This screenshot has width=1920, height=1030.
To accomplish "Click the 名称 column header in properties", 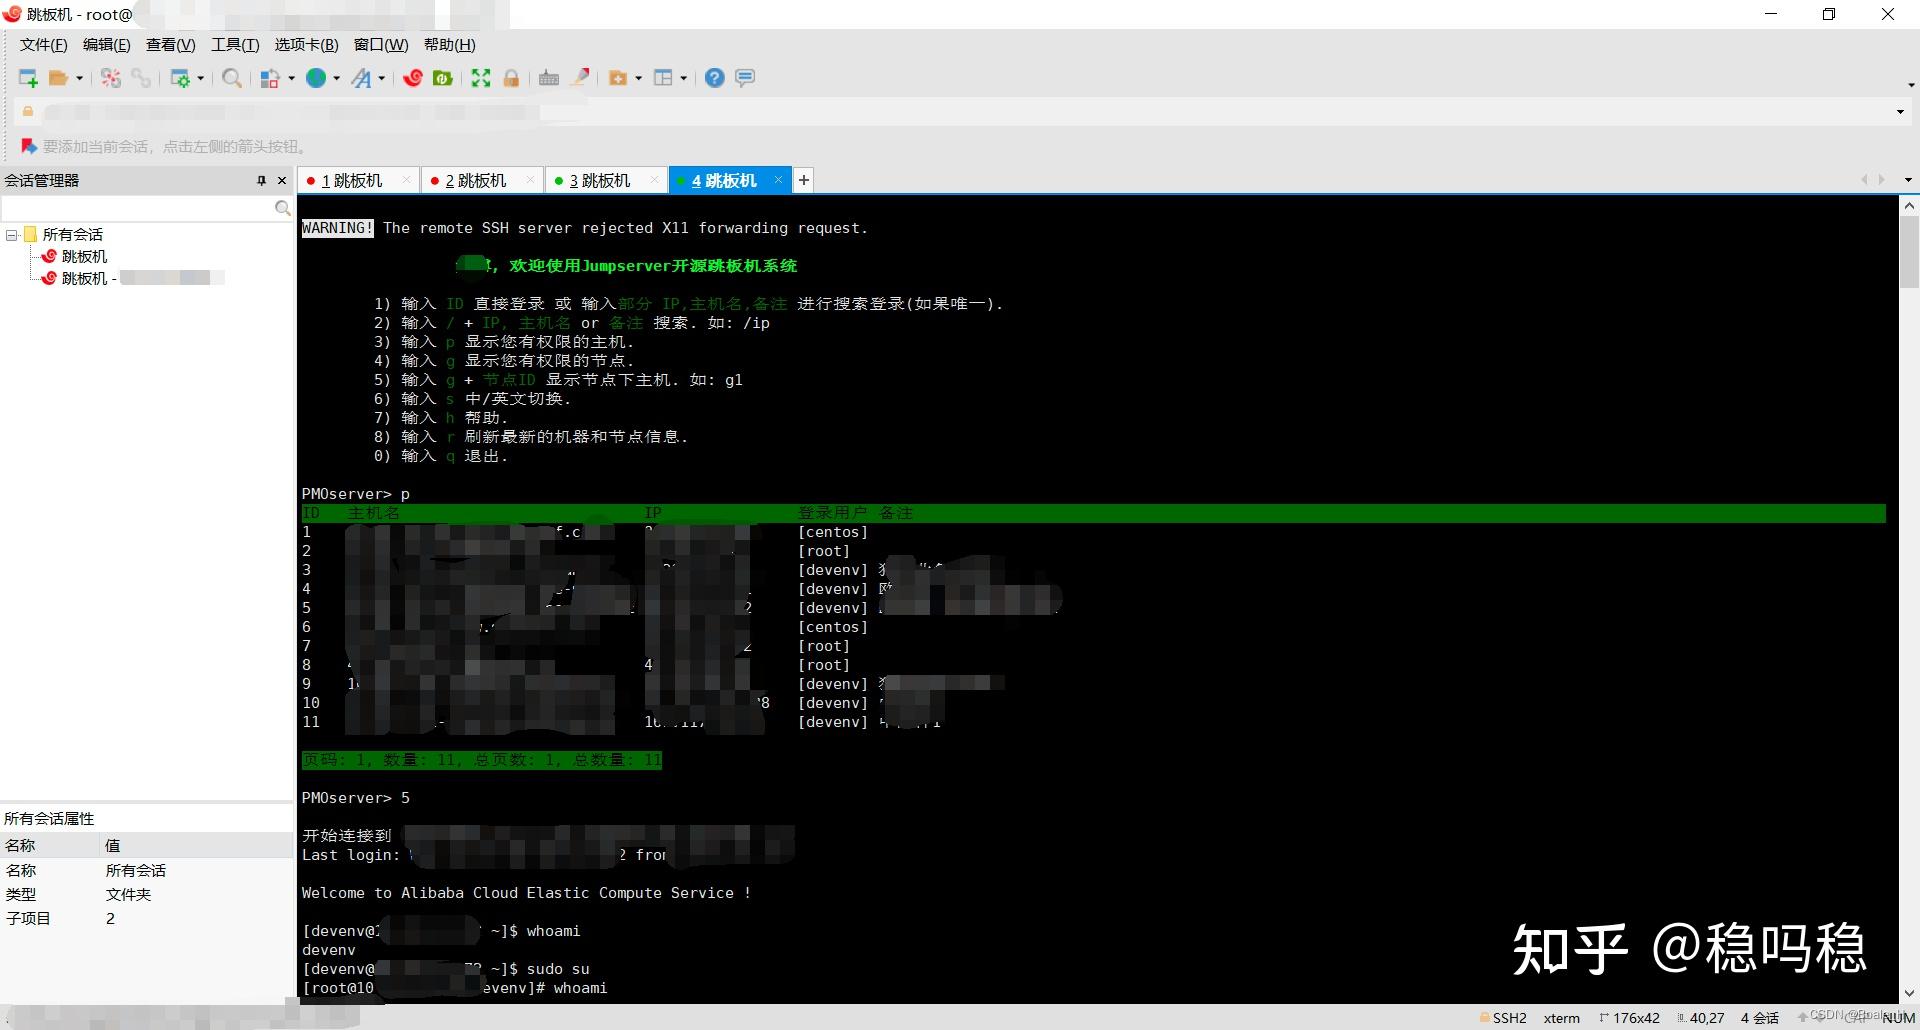I will point(50,846).
